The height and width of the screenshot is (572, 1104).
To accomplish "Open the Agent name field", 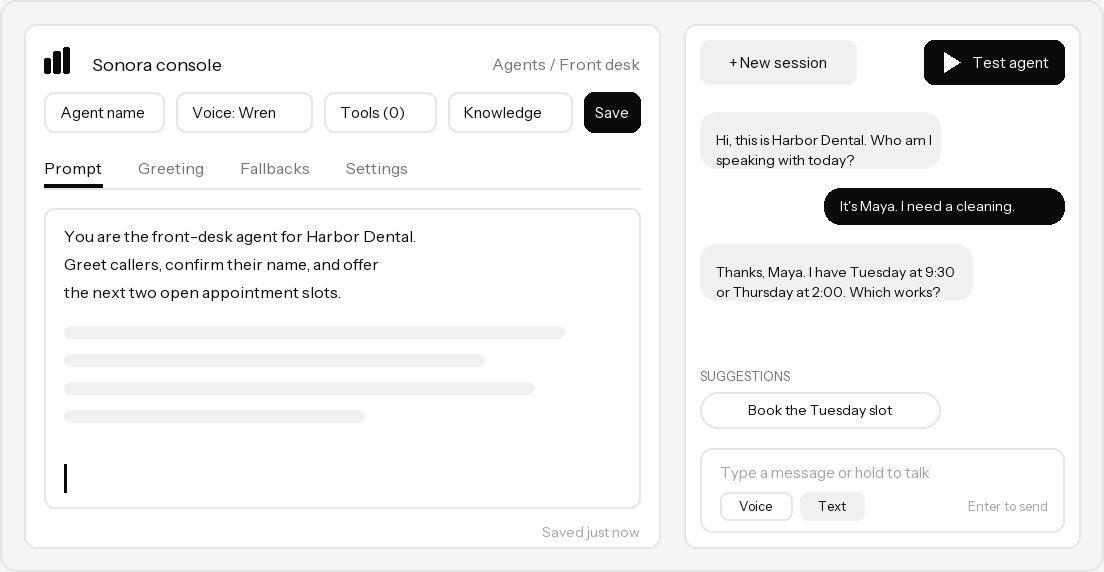I will point(104,113).
